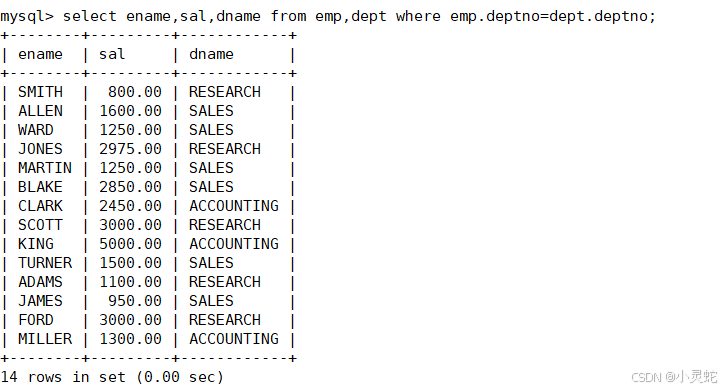Click the mysql> prompt text

(27, 17)
